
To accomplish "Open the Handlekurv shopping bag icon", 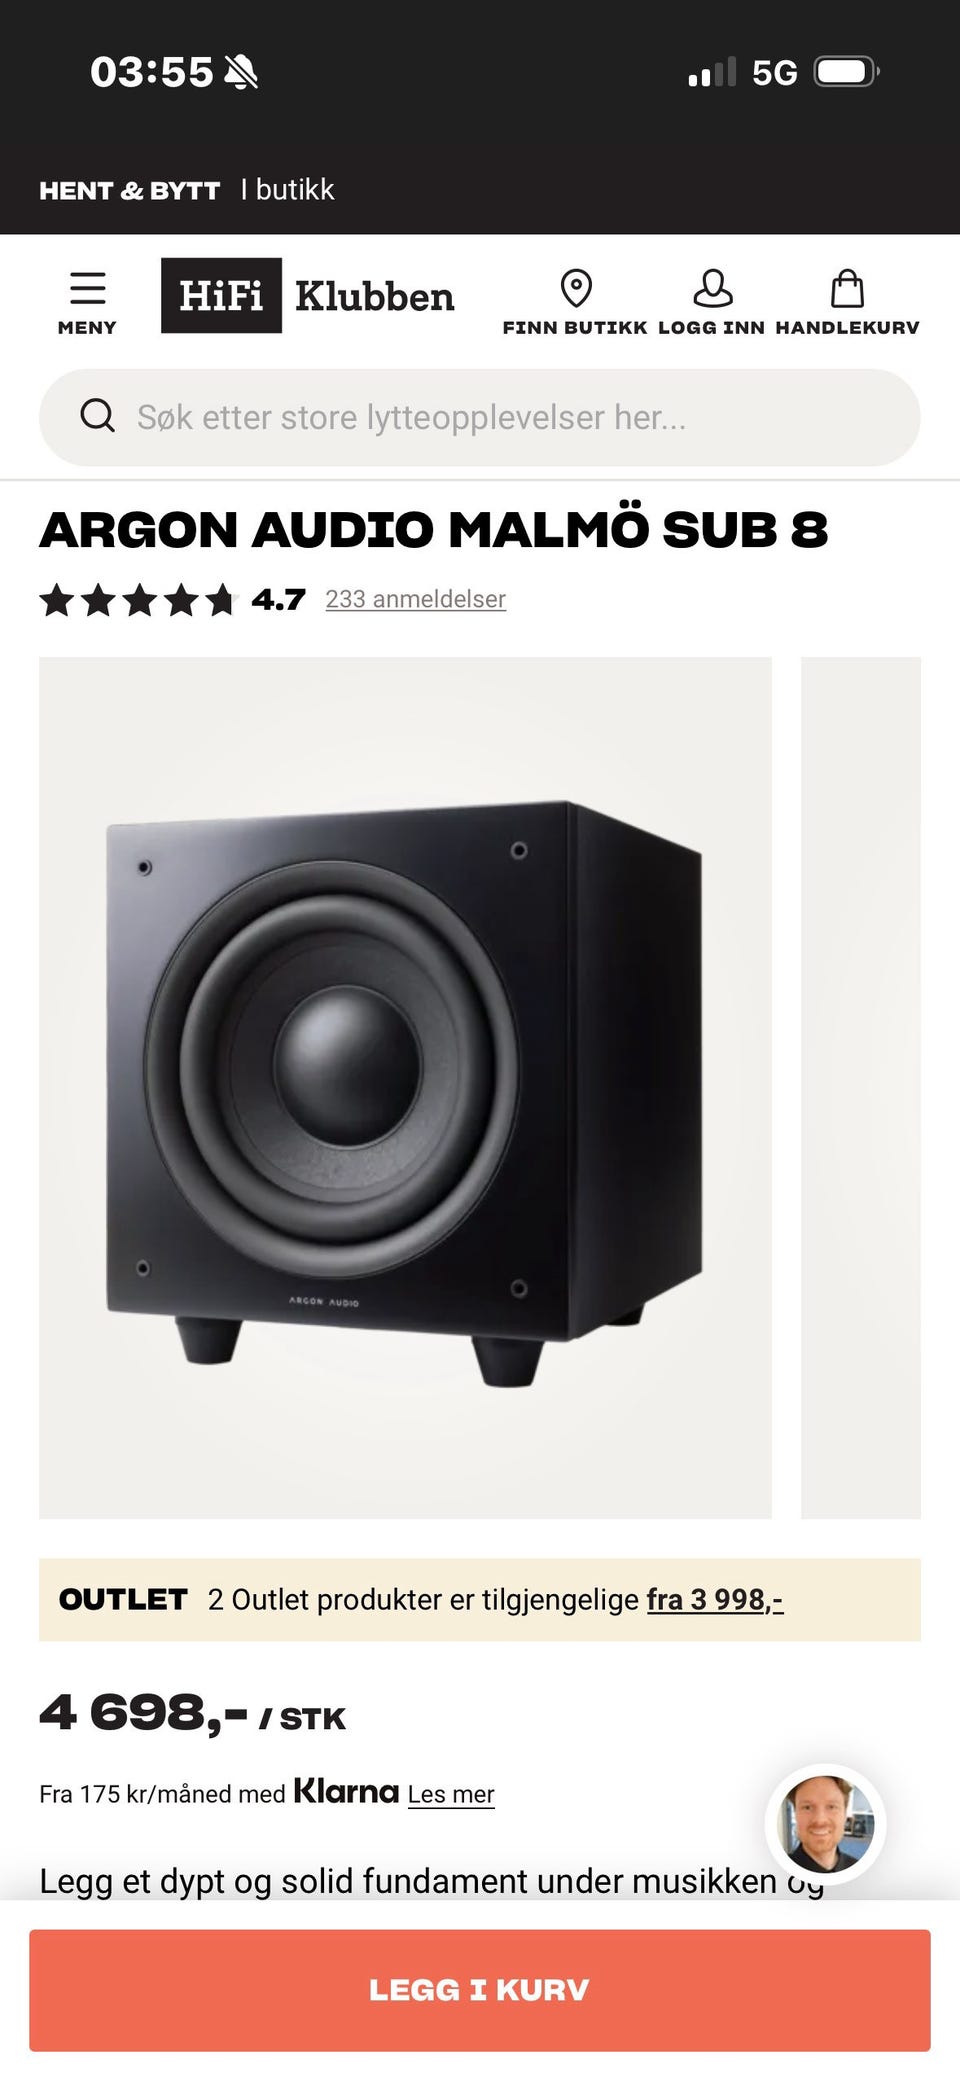I will (x=847, y=289).
